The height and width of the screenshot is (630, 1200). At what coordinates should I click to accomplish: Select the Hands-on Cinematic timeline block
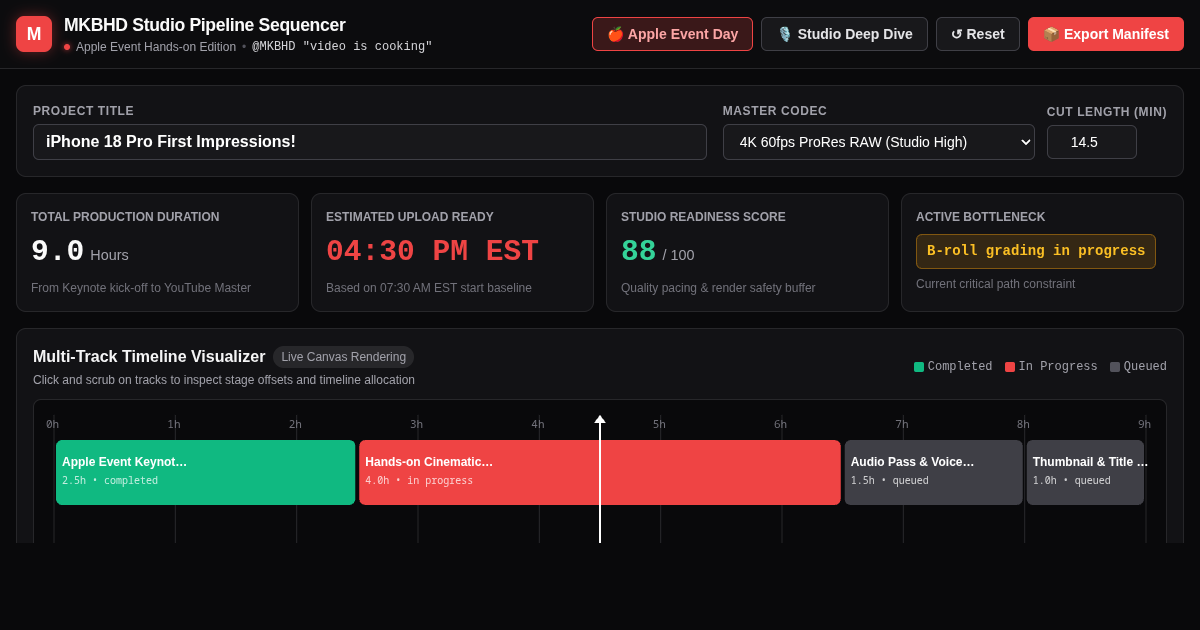pos(600,472)
